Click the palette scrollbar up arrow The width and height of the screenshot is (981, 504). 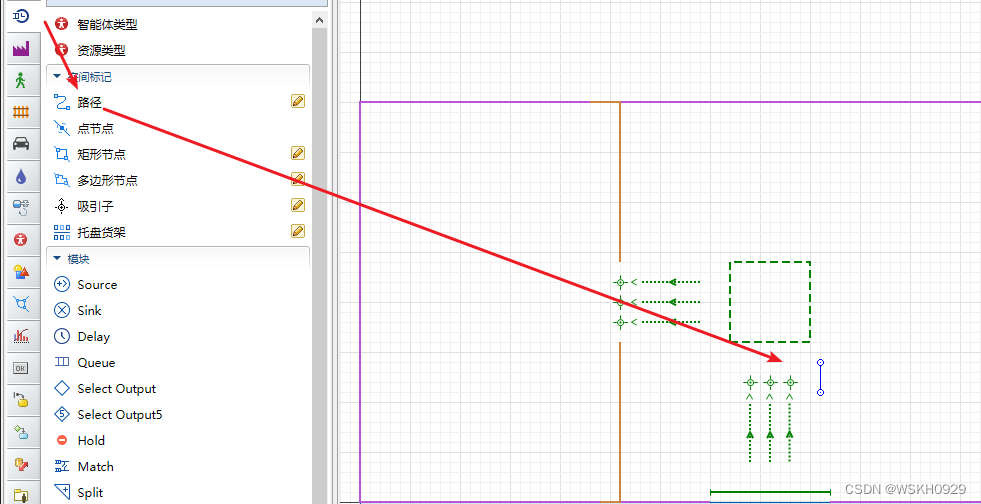pos(319,21)
